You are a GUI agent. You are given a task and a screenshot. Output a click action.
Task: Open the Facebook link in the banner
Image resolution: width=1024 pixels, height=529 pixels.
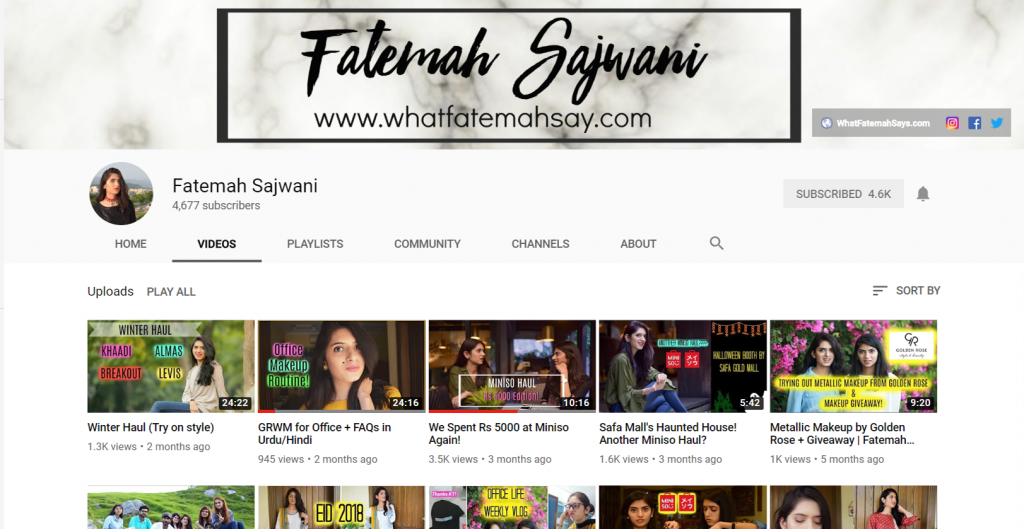[974, 123]
